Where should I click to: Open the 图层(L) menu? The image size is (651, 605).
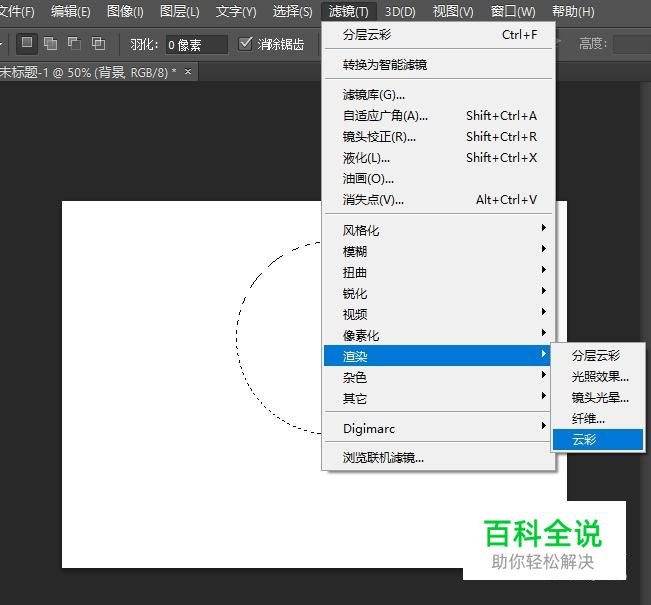click(180, 11)
